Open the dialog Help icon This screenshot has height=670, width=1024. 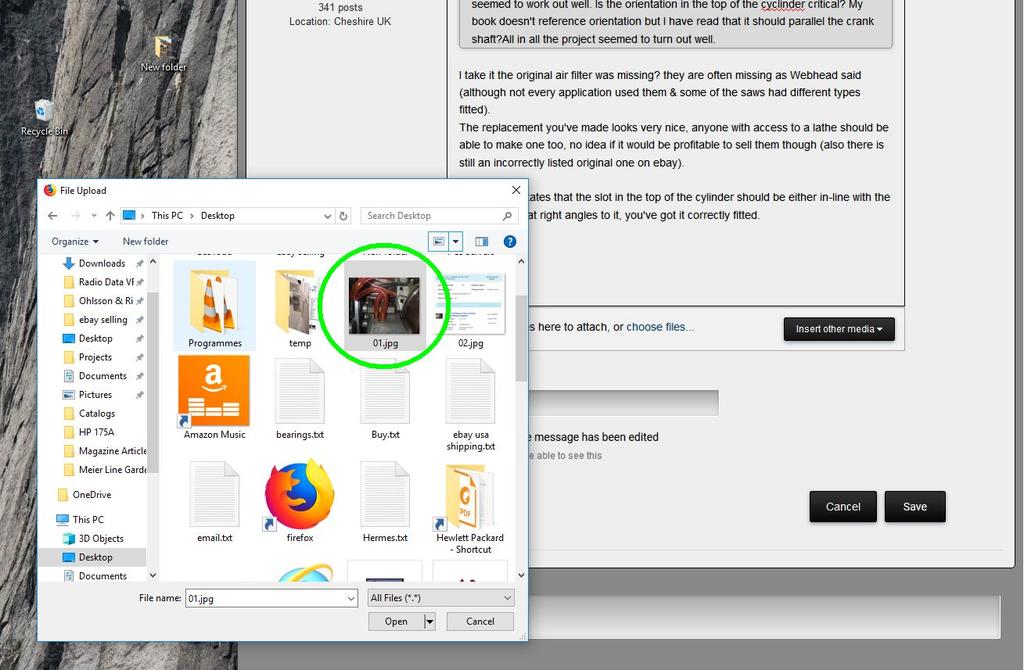[x=509, y=241]
